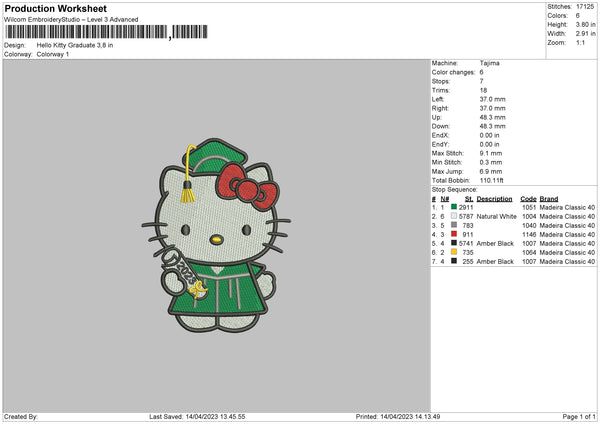Click the green color swatch in stop 1

455,206
